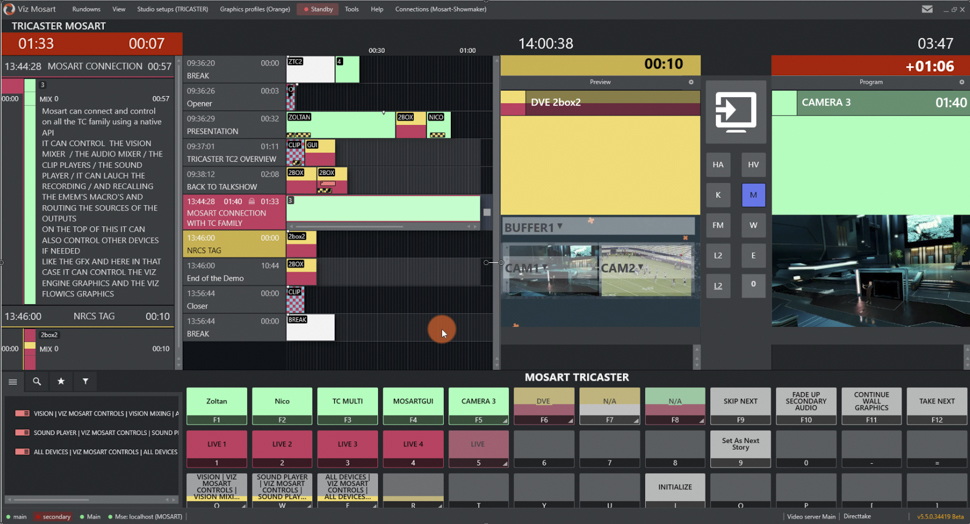Click the ZOLTAN item in PRESENTATION timeline
Viewport: 970px width, 524px height.
pyautogui.click(x=340, y=125)
